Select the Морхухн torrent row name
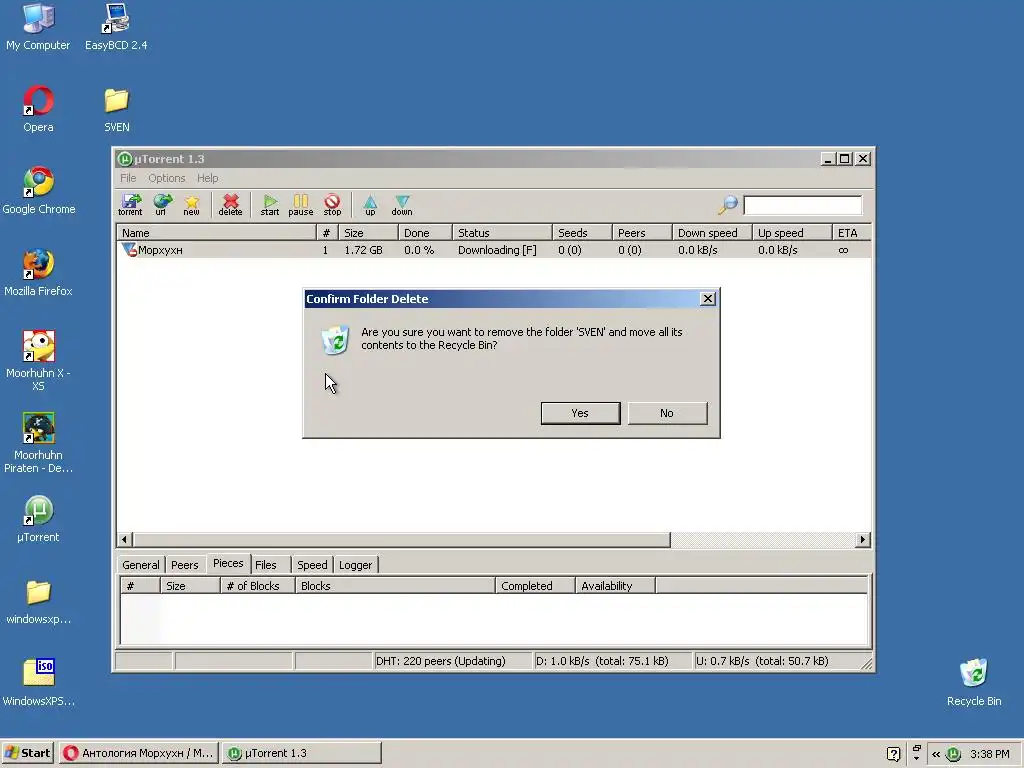Viewport: 1024px width, 768px height. pos(160,249)
